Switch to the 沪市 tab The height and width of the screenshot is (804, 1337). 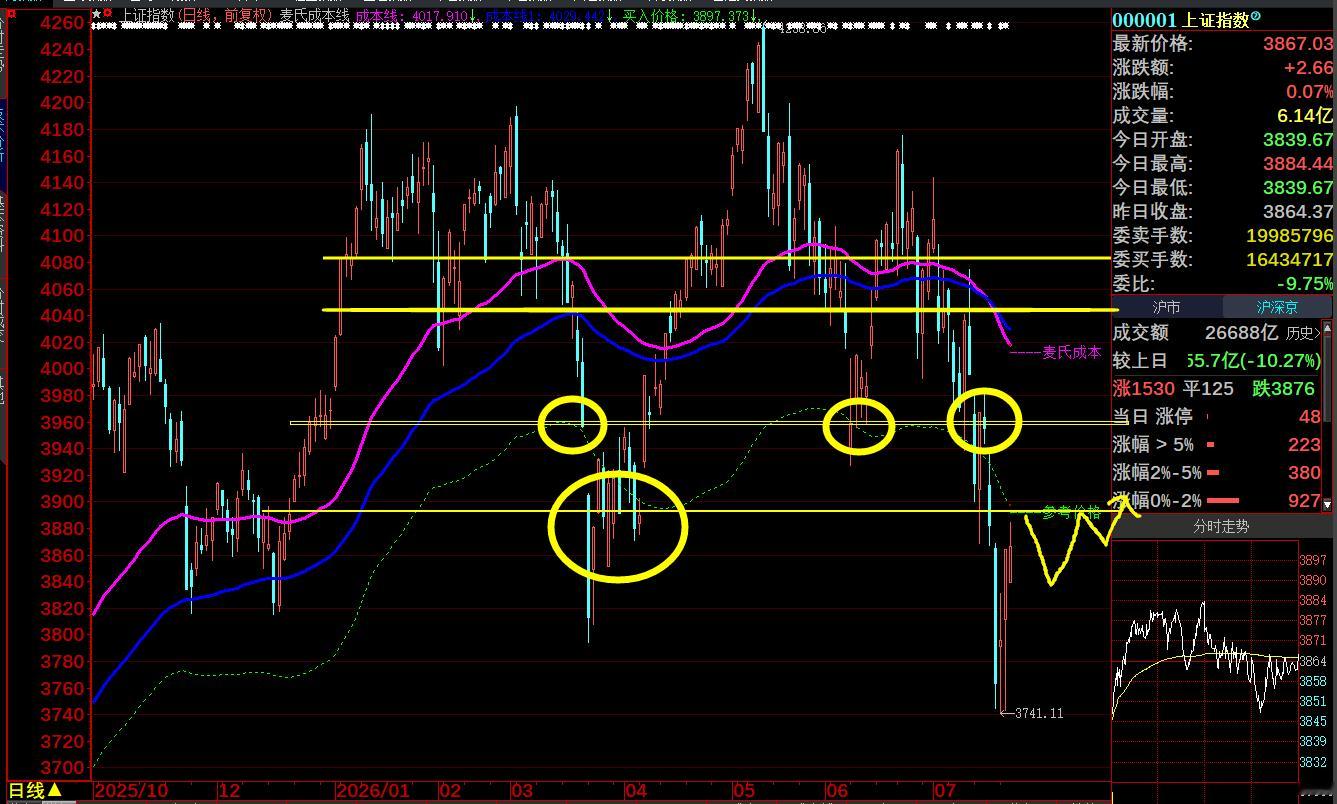pyautogui.click(x=1166, y=307)
